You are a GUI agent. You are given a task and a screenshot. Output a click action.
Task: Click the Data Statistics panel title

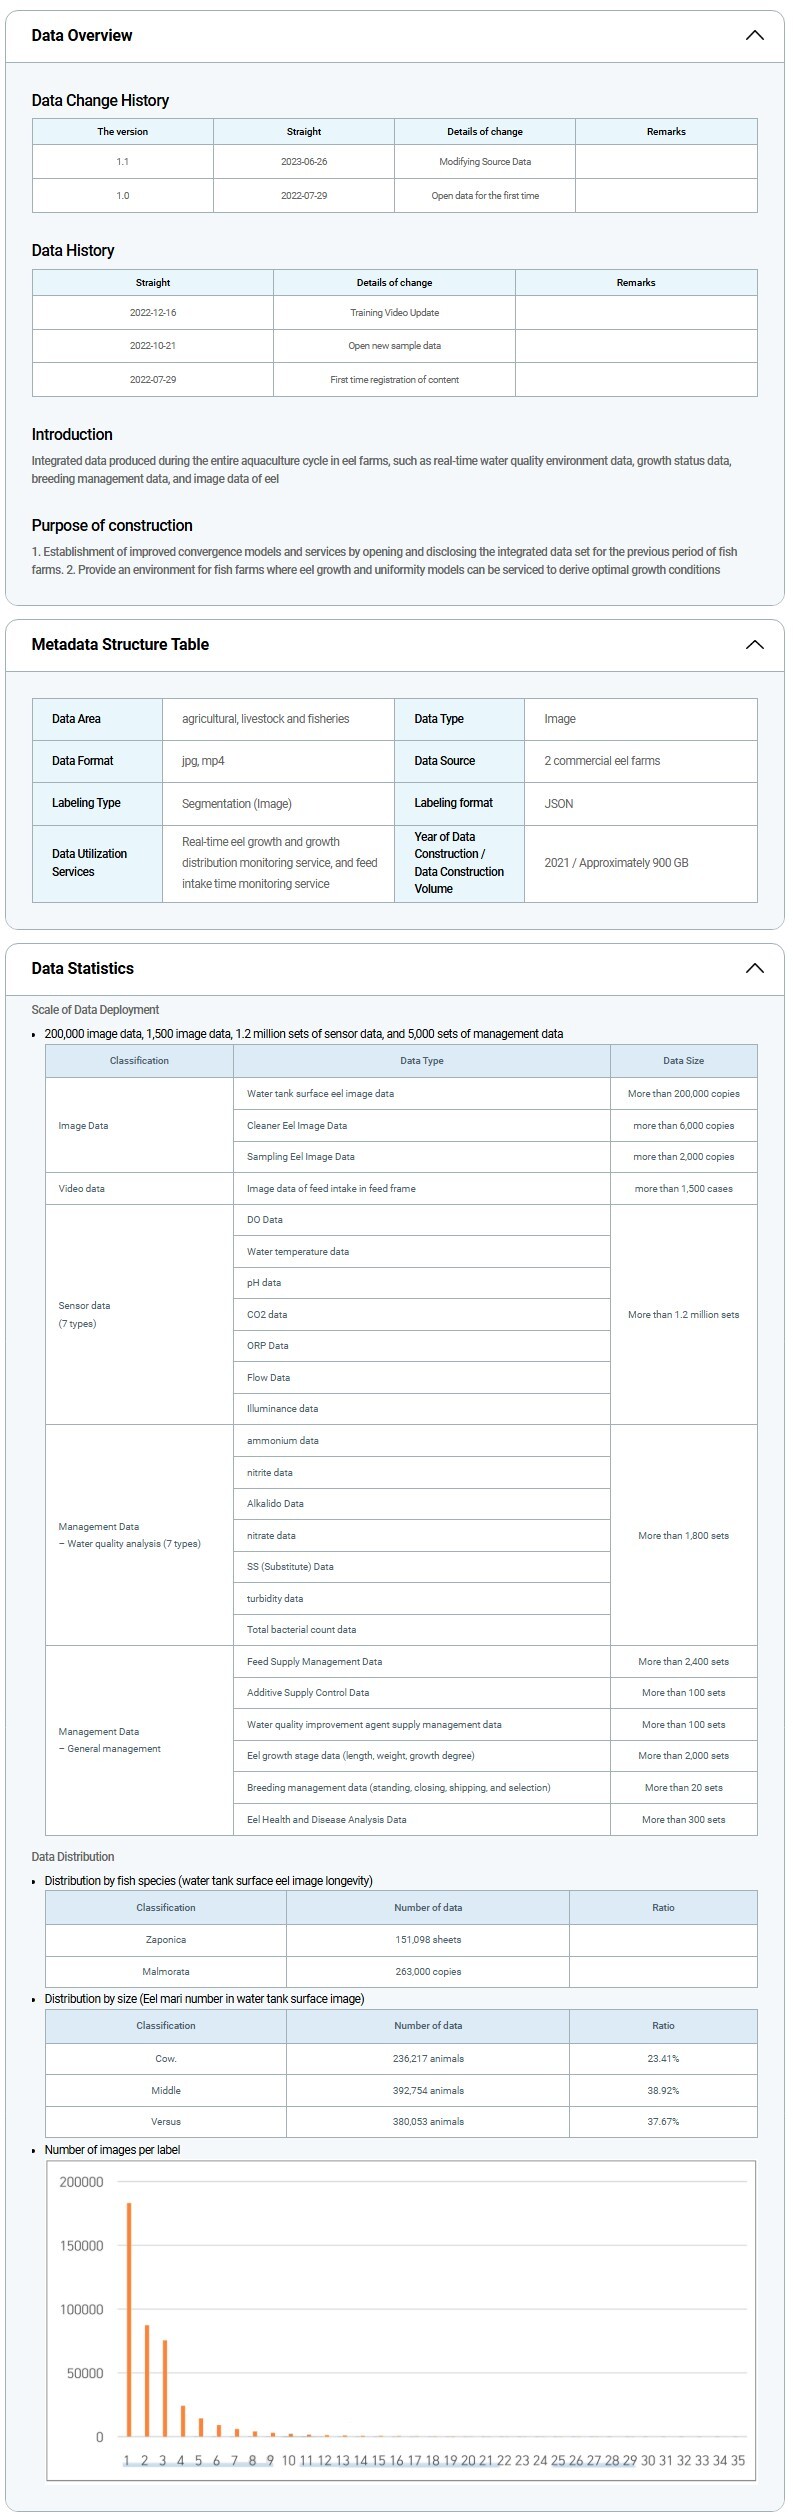tap(82, 968)
